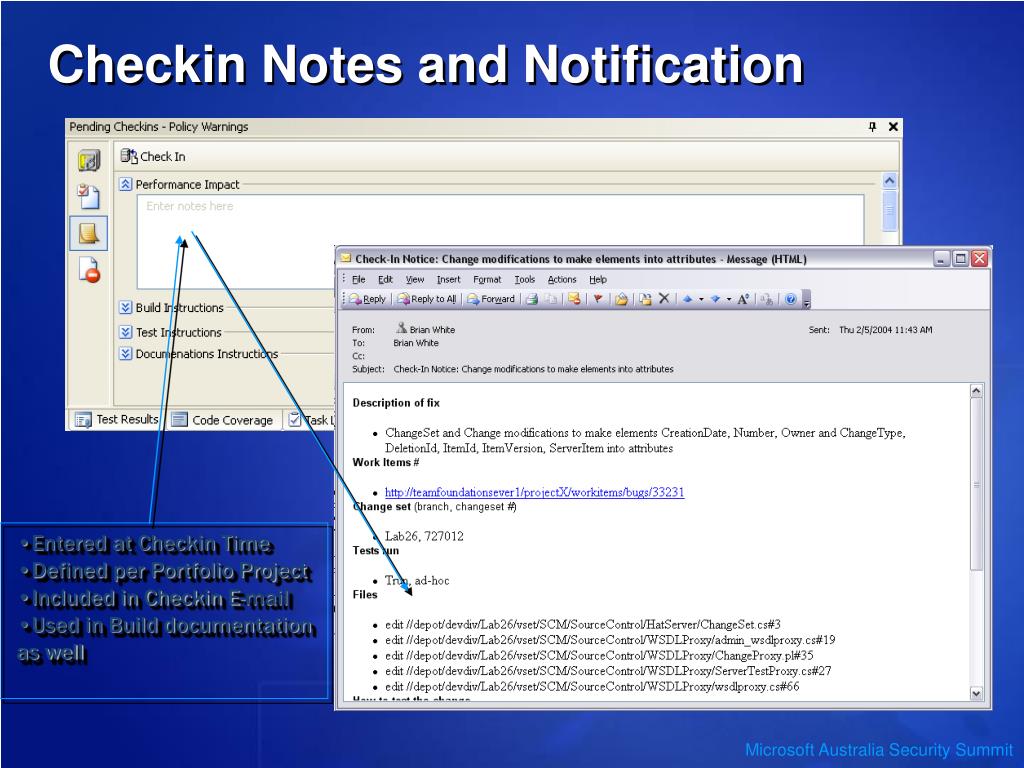Open the workitems bugs/33231 hyperlink
Image resolution: width=1024 pixels, height=768 pixels.
[534, 492]
